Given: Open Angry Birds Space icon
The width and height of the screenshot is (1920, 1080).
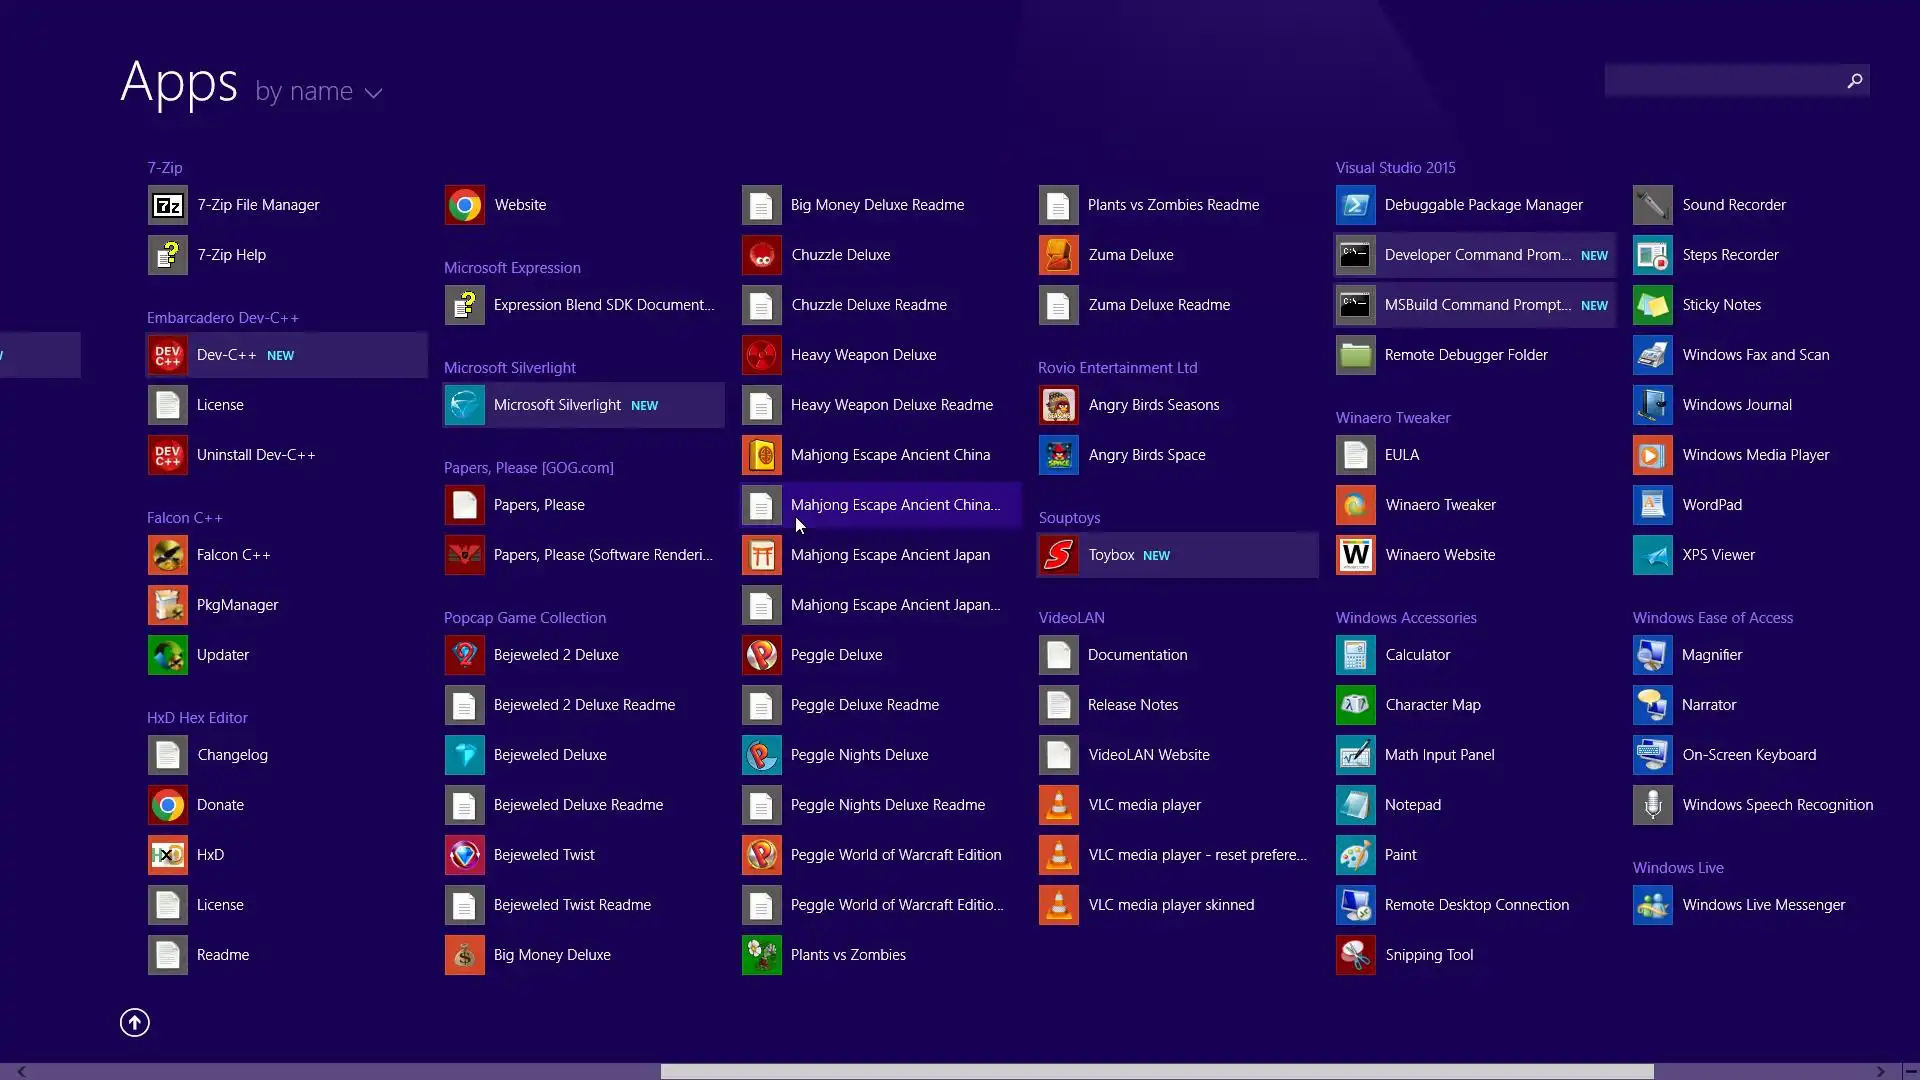Looking at the screenshot, I should click(x=1058, y=455).
